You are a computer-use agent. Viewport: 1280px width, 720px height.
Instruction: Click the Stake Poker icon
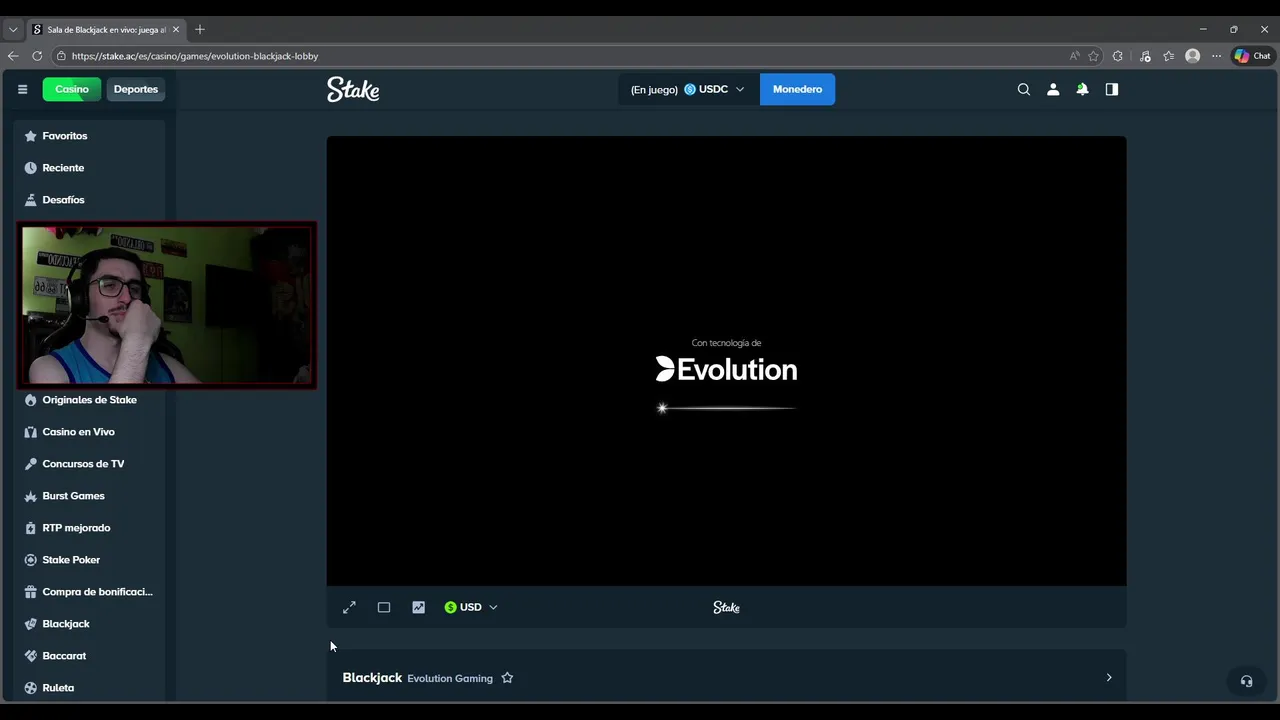(30, 560)
